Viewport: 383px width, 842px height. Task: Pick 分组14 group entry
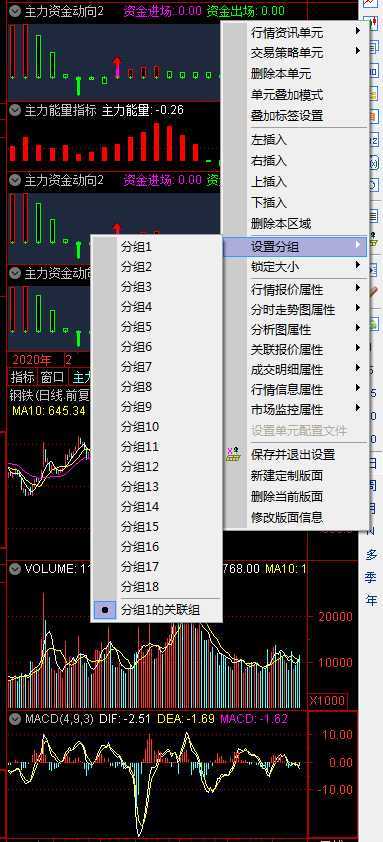click(157, 506)
